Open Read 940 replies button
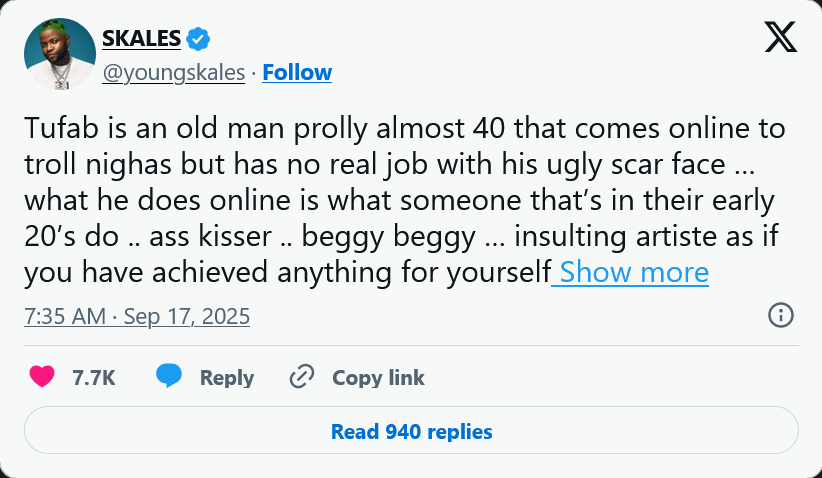This screenshot has width=822, height=478. (x=411, y=432)
